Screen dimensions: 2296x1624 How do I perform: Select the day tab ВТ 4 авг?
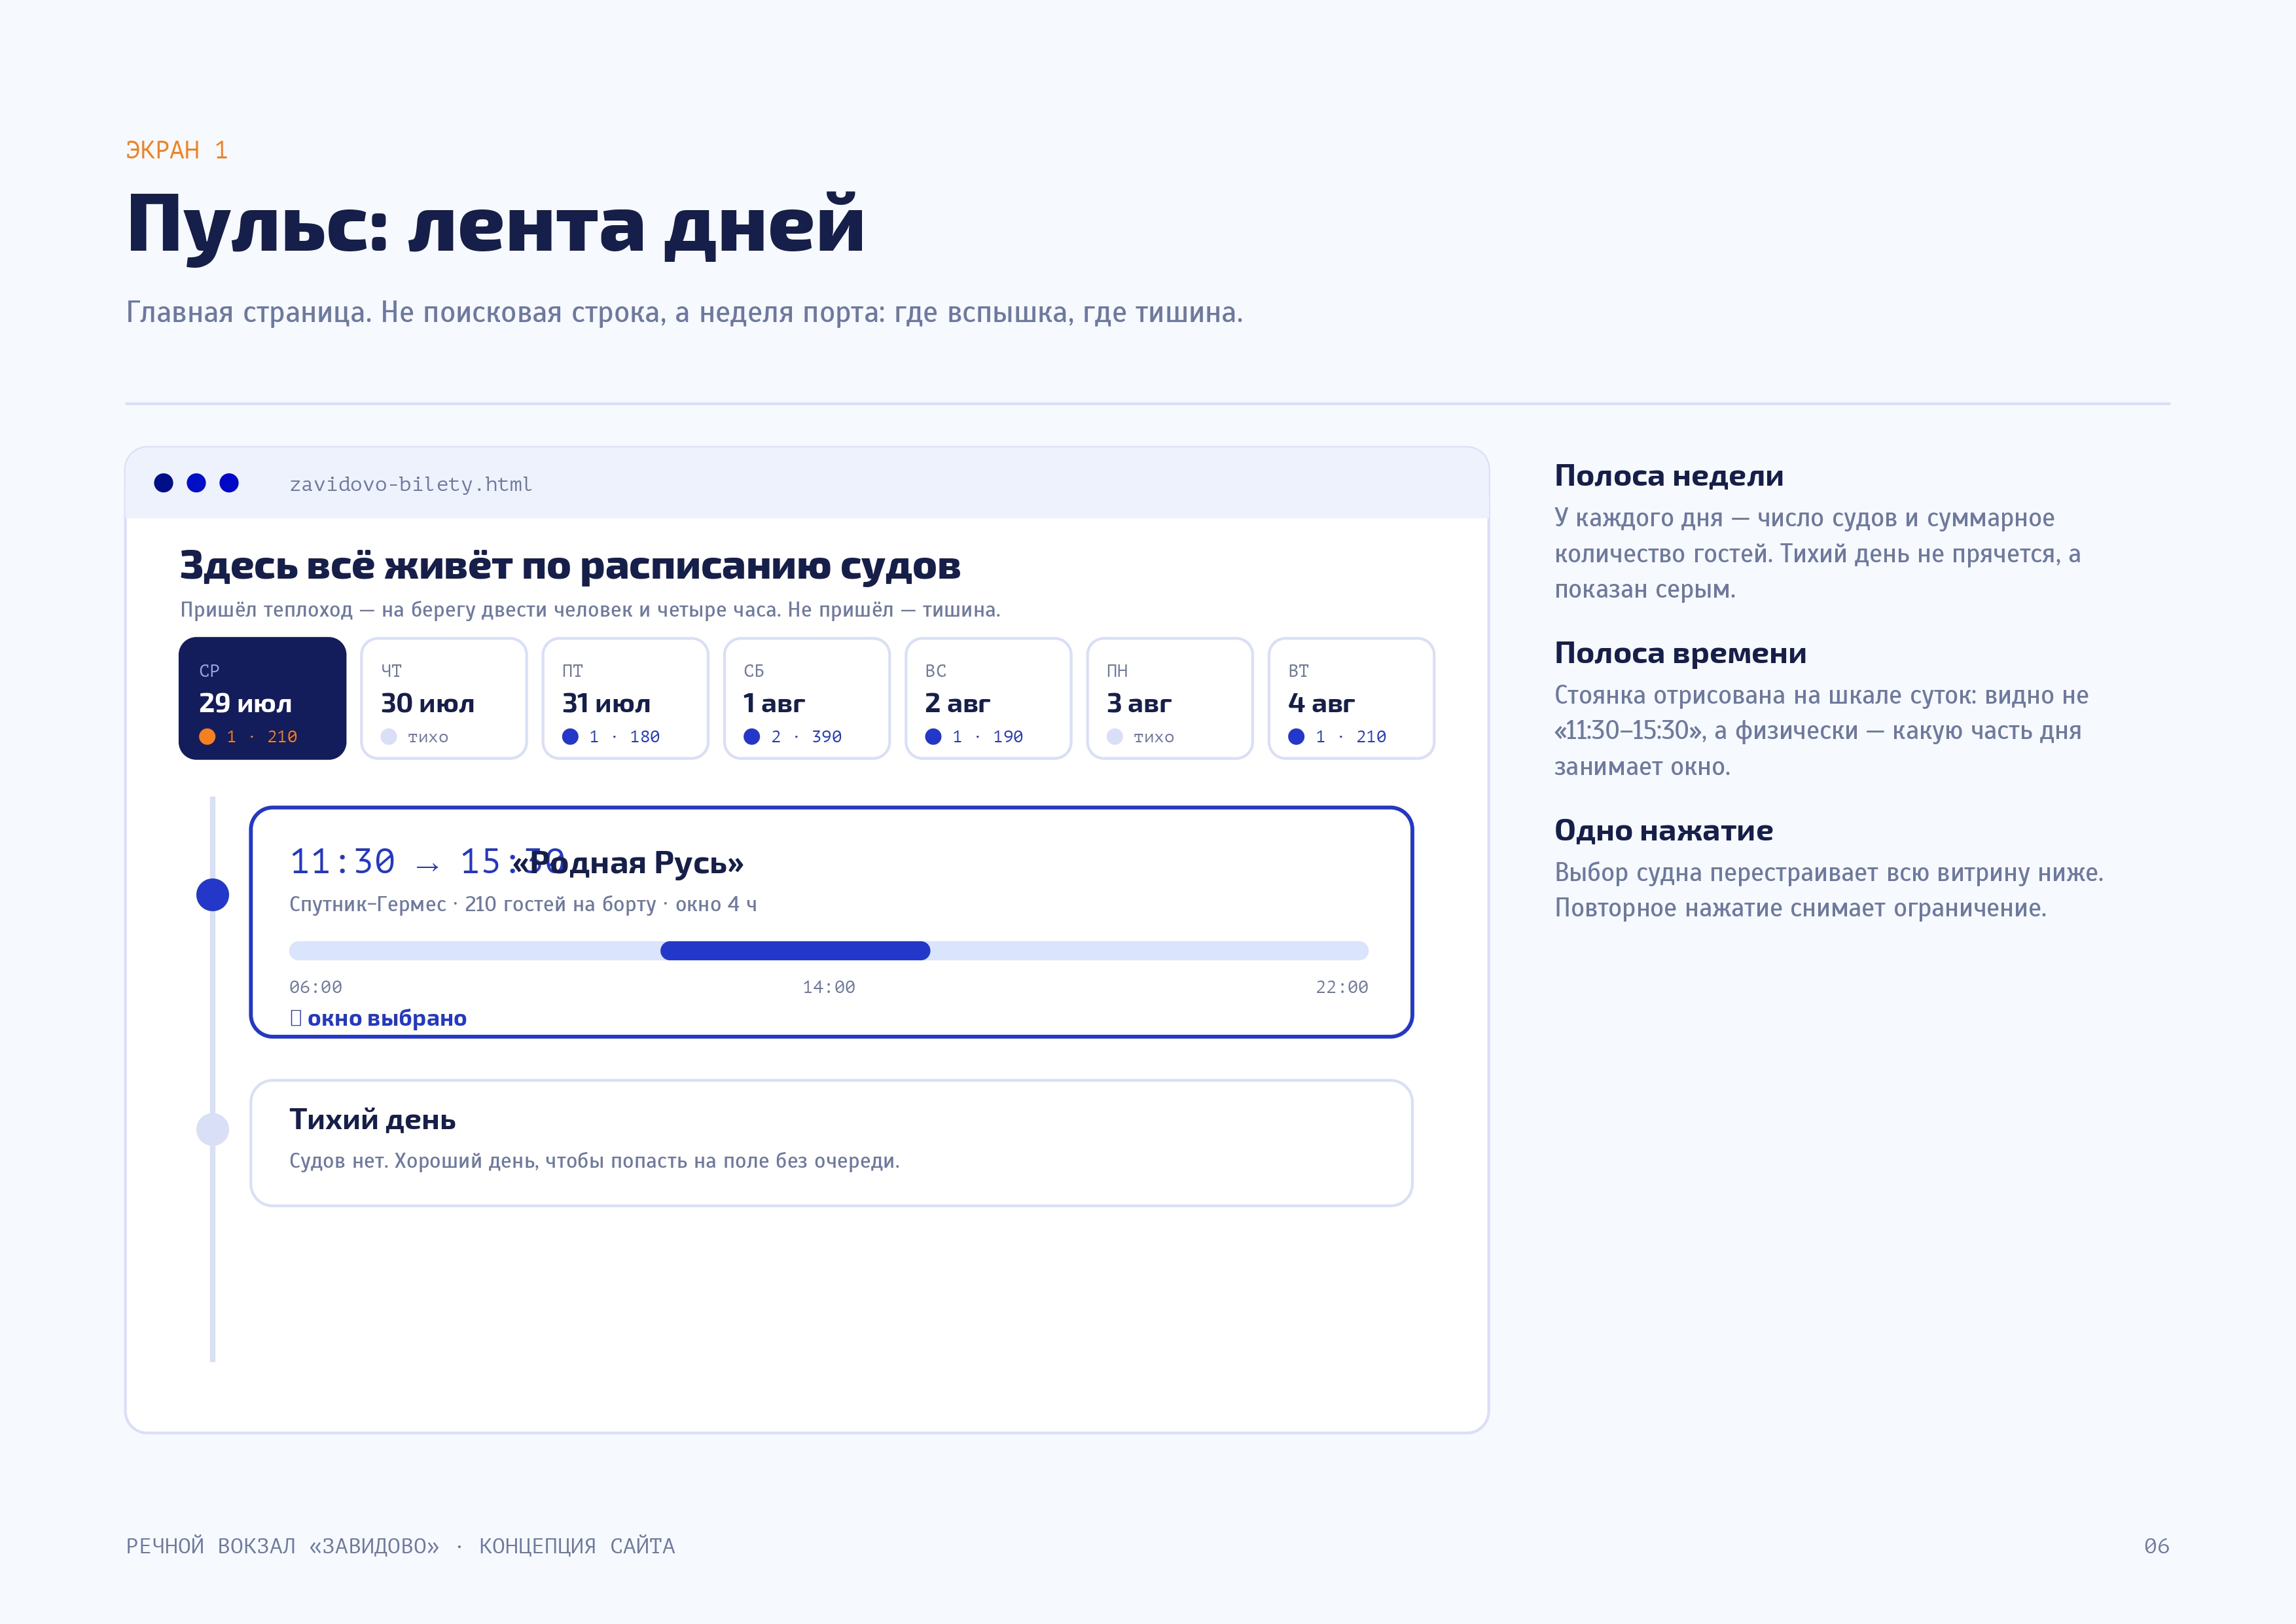coord(1351,698)
